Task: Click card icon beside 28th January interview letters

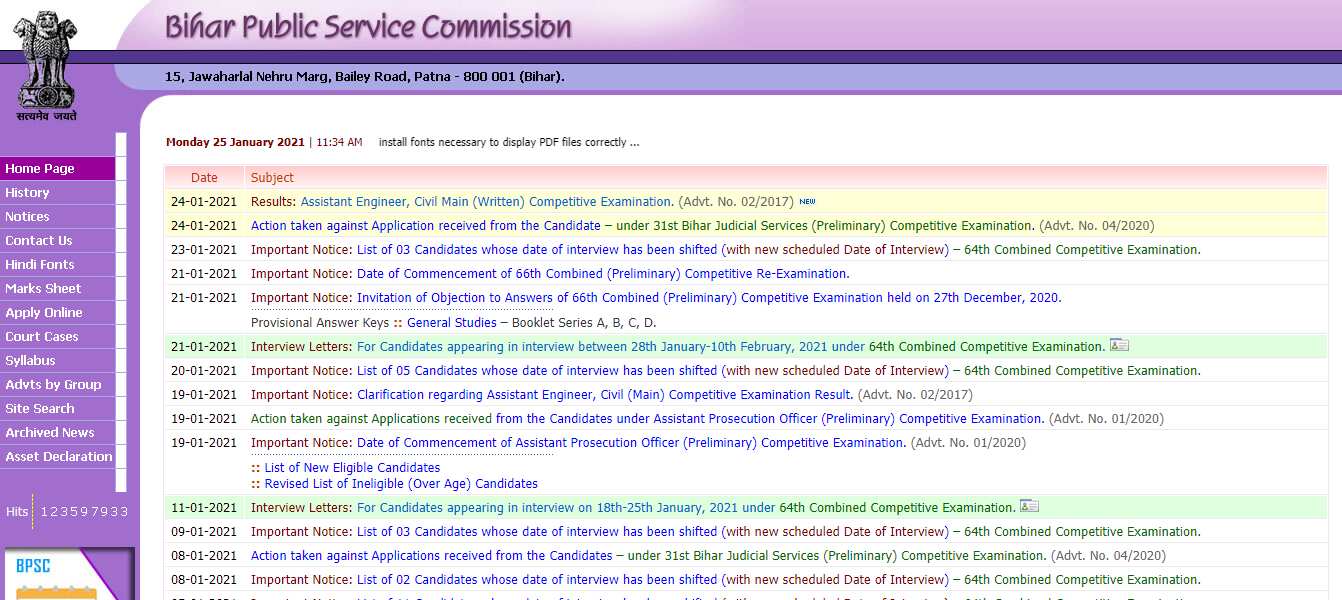Action: [1119, 346]
